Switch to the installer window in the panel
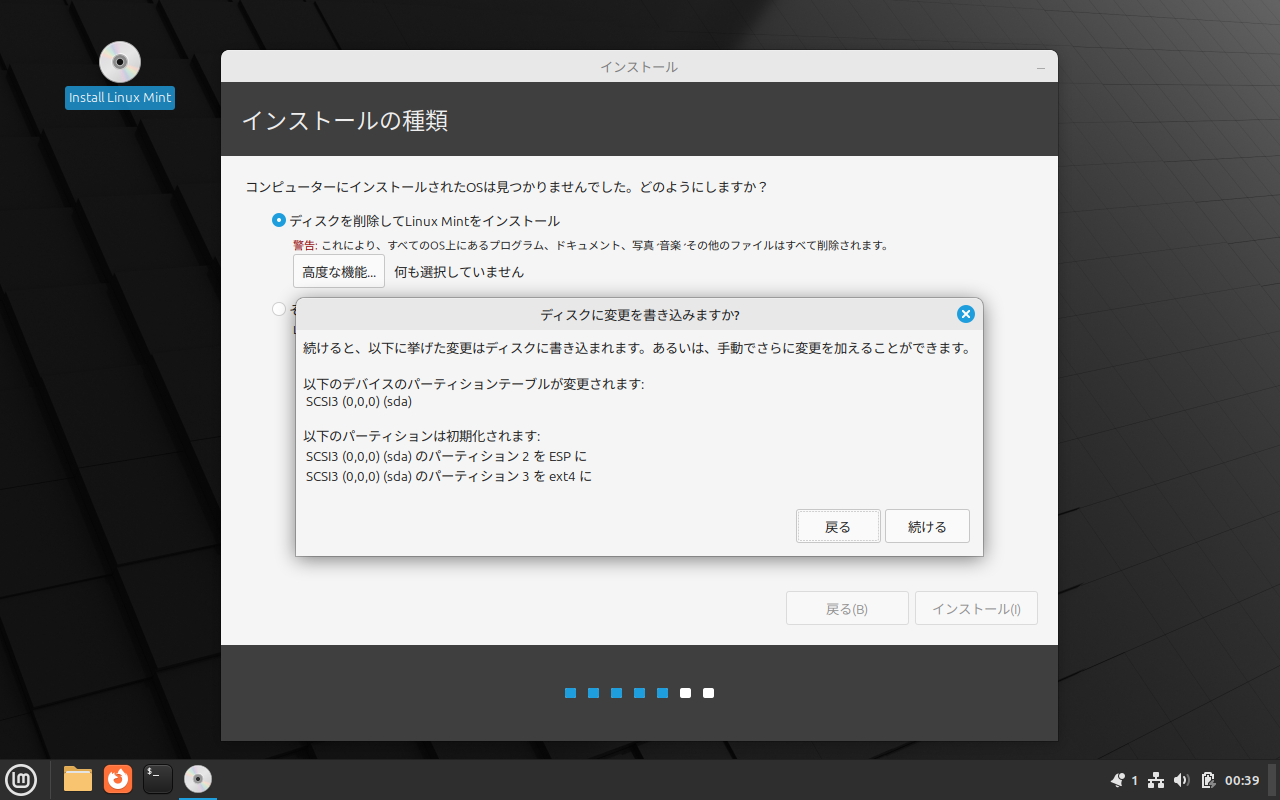 [x=198, y=779]
